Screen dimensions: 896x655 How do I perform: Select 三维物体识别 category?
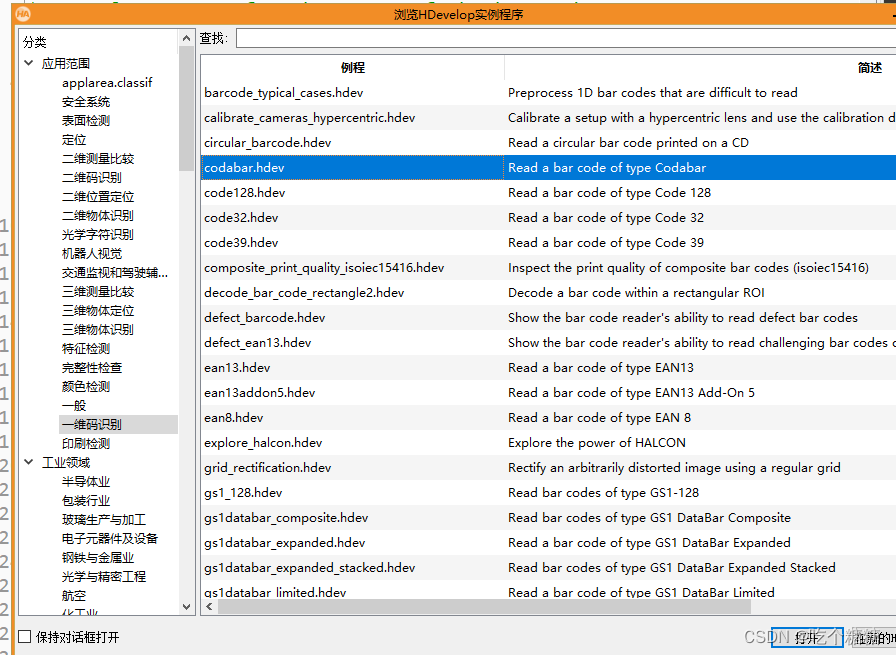[x=98, y=329]
